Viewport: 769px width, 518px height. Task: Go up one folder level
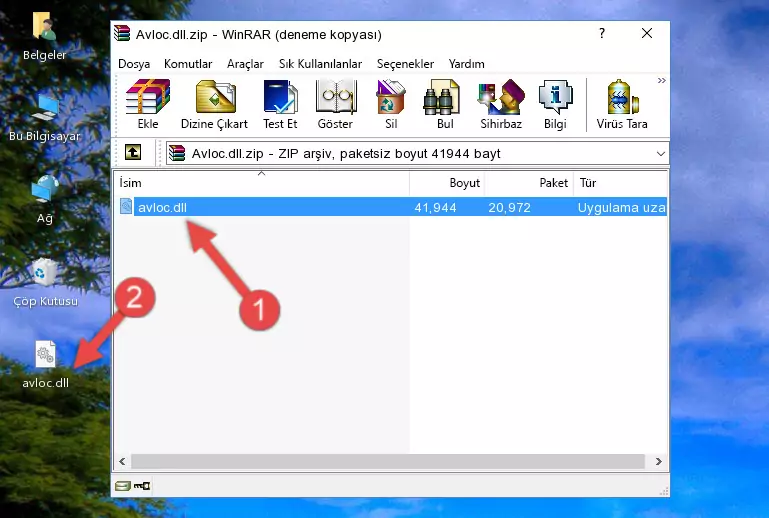[133, 153]
